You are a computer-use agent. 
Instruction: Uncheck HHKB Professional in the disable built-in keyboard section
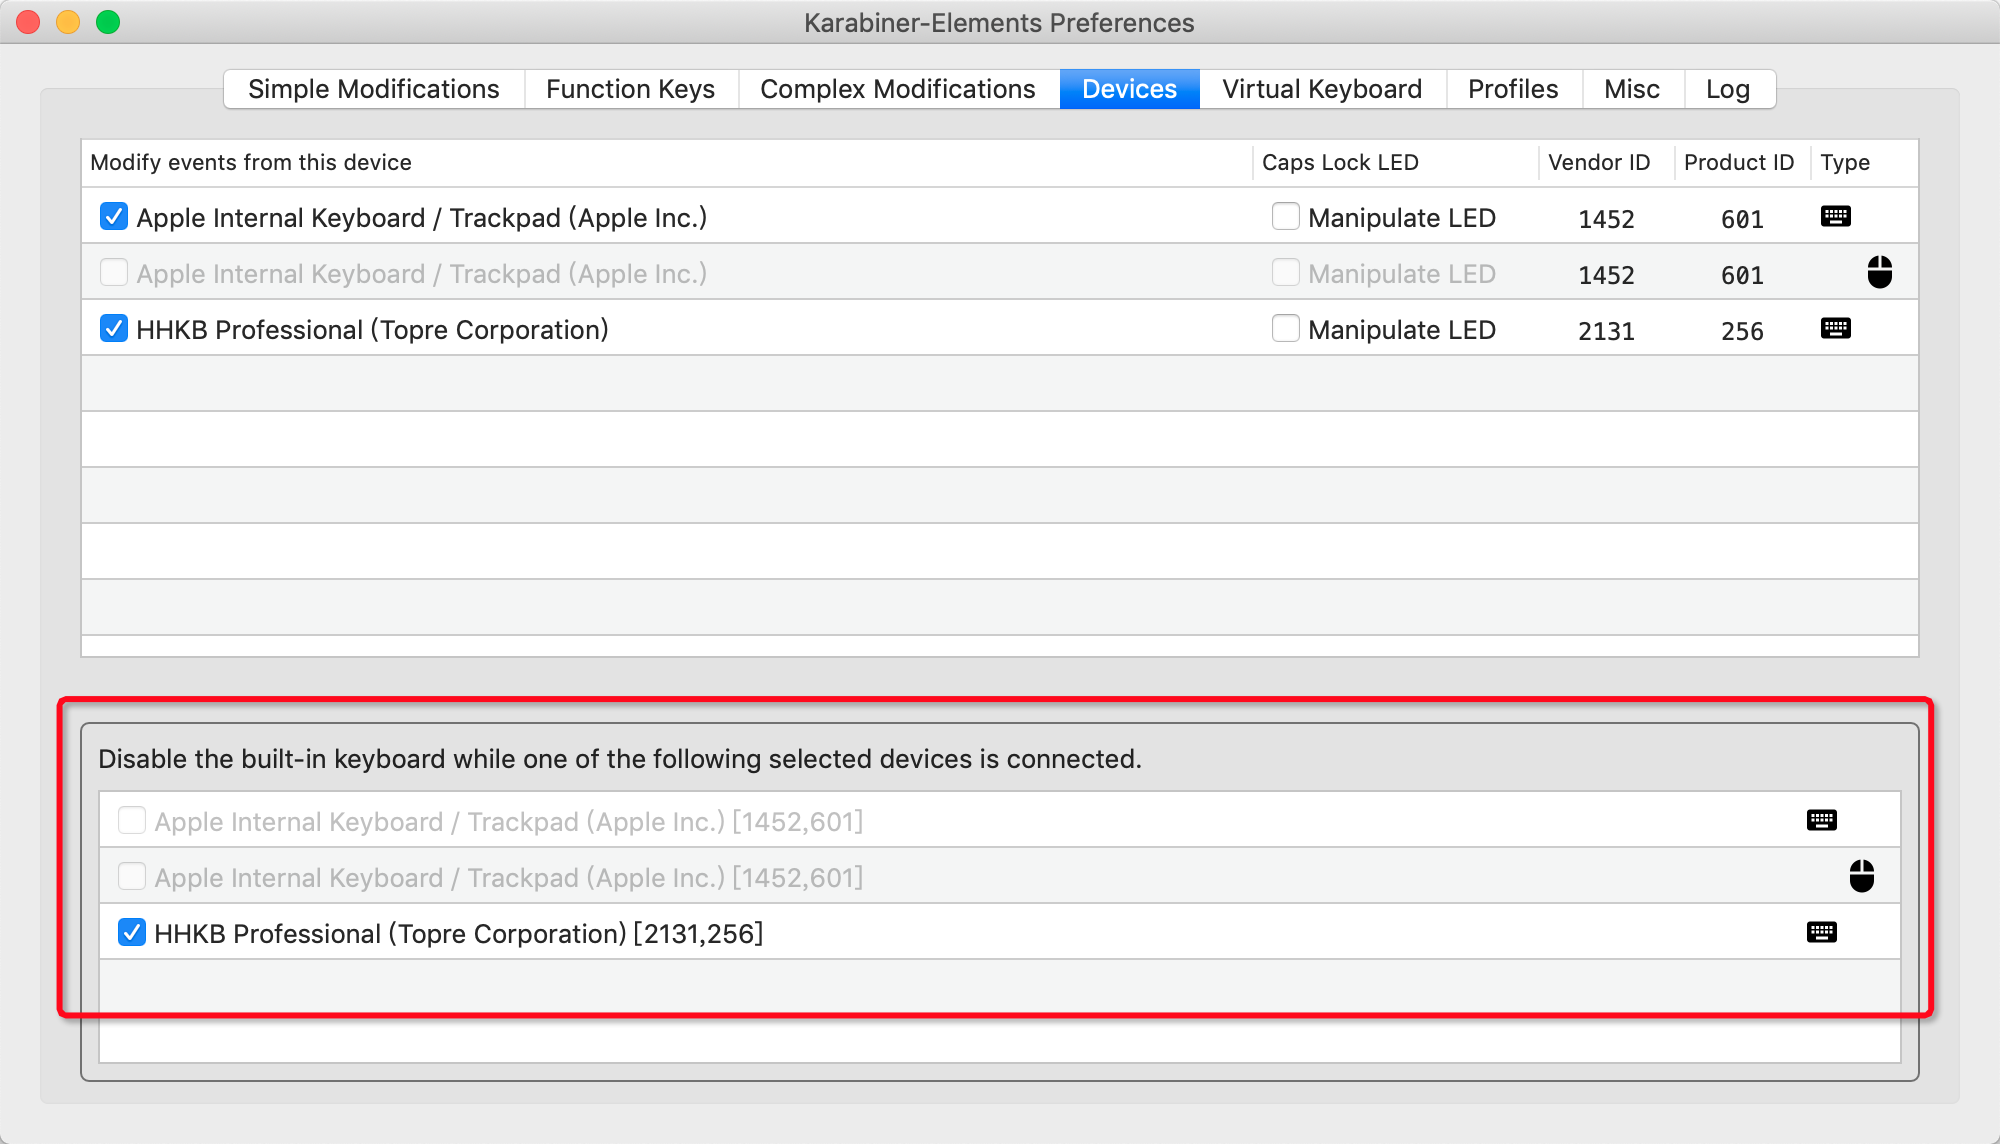click(x=133, y=931)
